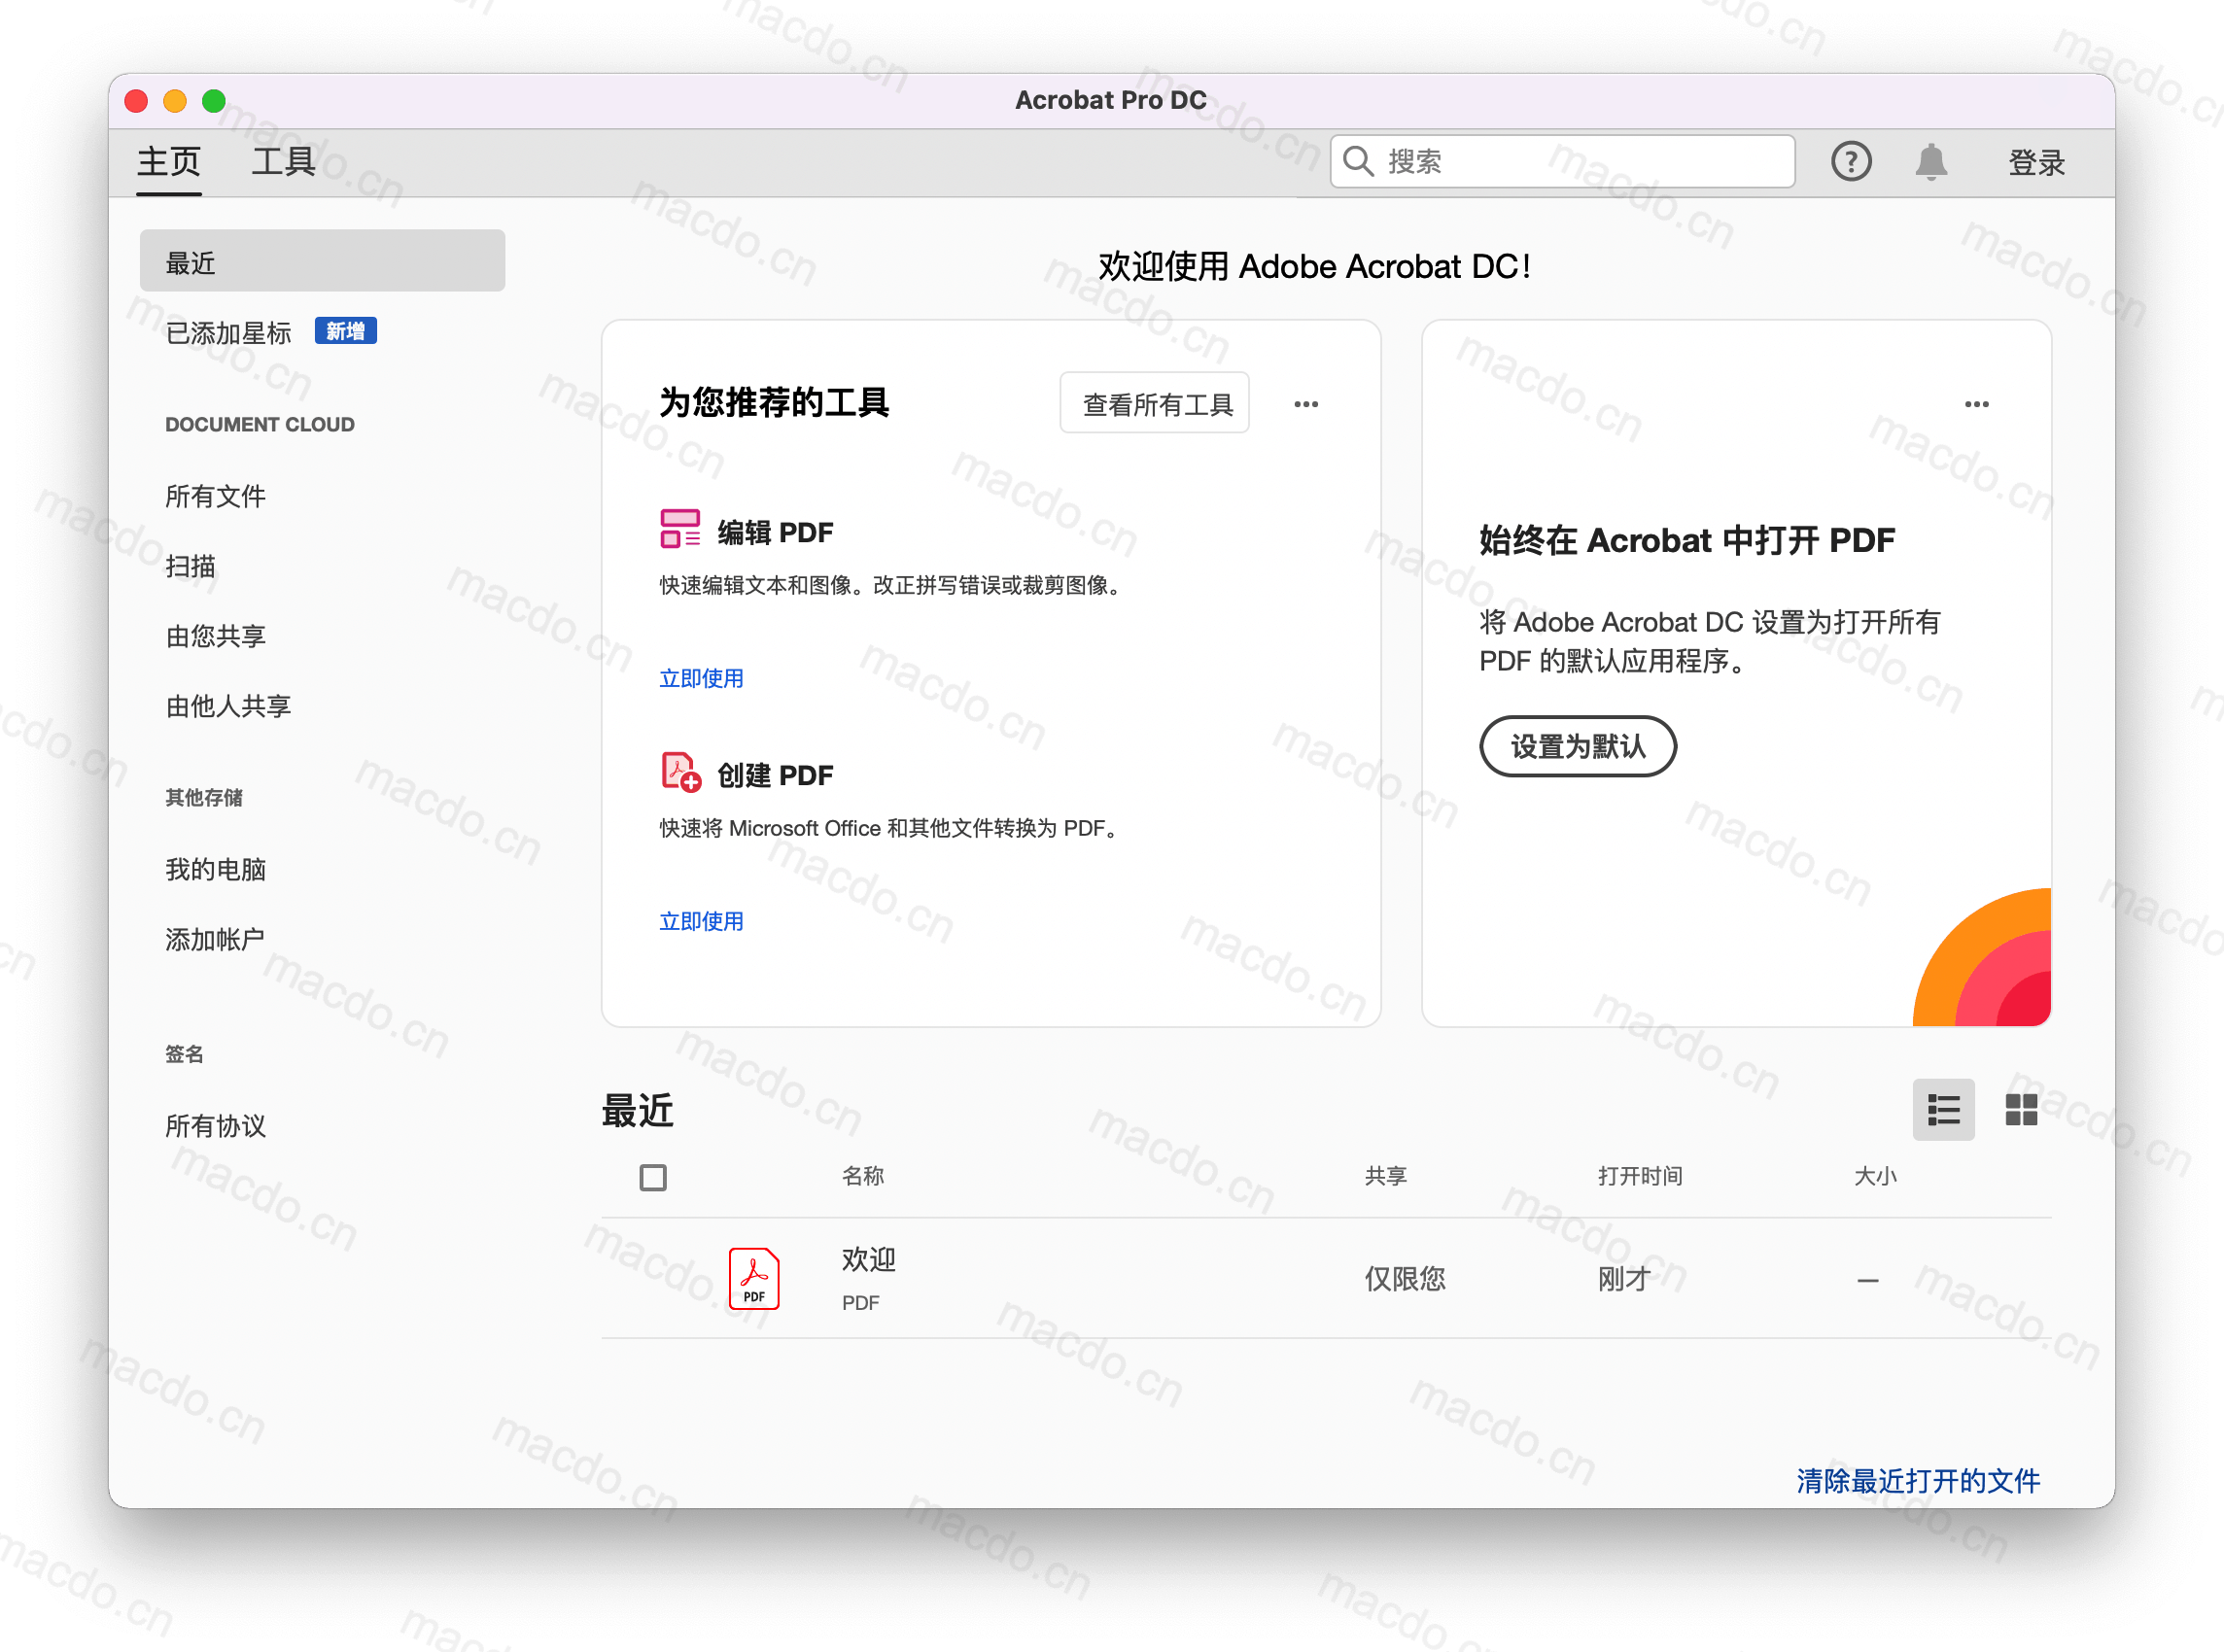Viewport: 2224px width, 1652px height.
Task: Click the 欢迎 PDF file icon
Action: click(x=754, y=1279)
